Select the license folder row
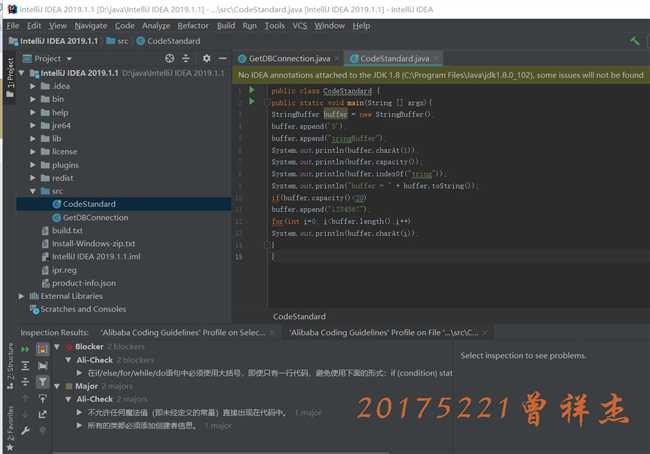The height and width of the screenshot is (454, 650). pos(124,152)
